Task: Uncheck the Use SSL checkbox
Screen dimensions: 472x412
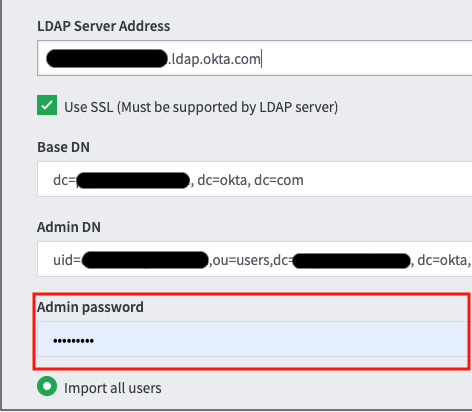Action: pyautogui.click(x=47, y=105)
